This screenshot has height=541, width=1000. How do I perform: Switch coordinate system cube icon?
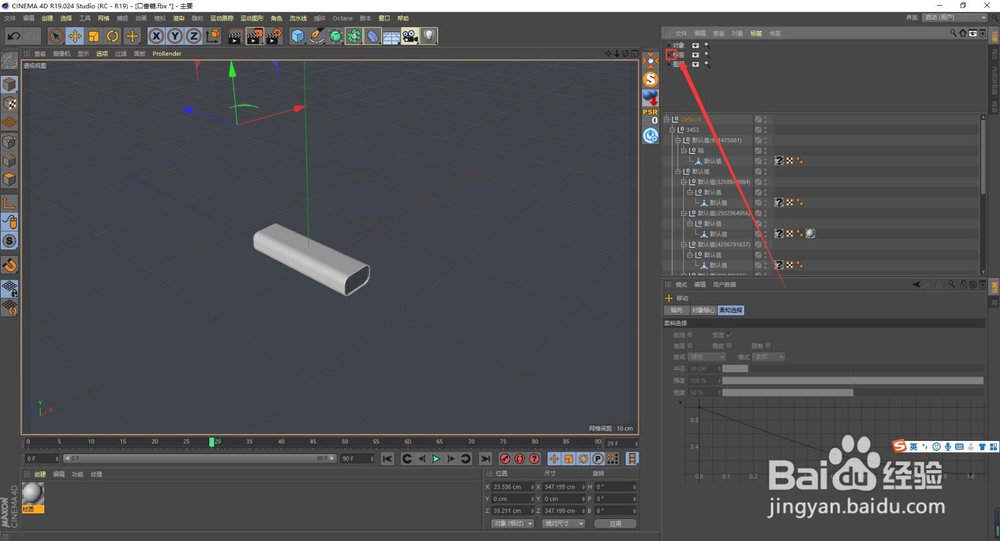(x=213, y=36)
